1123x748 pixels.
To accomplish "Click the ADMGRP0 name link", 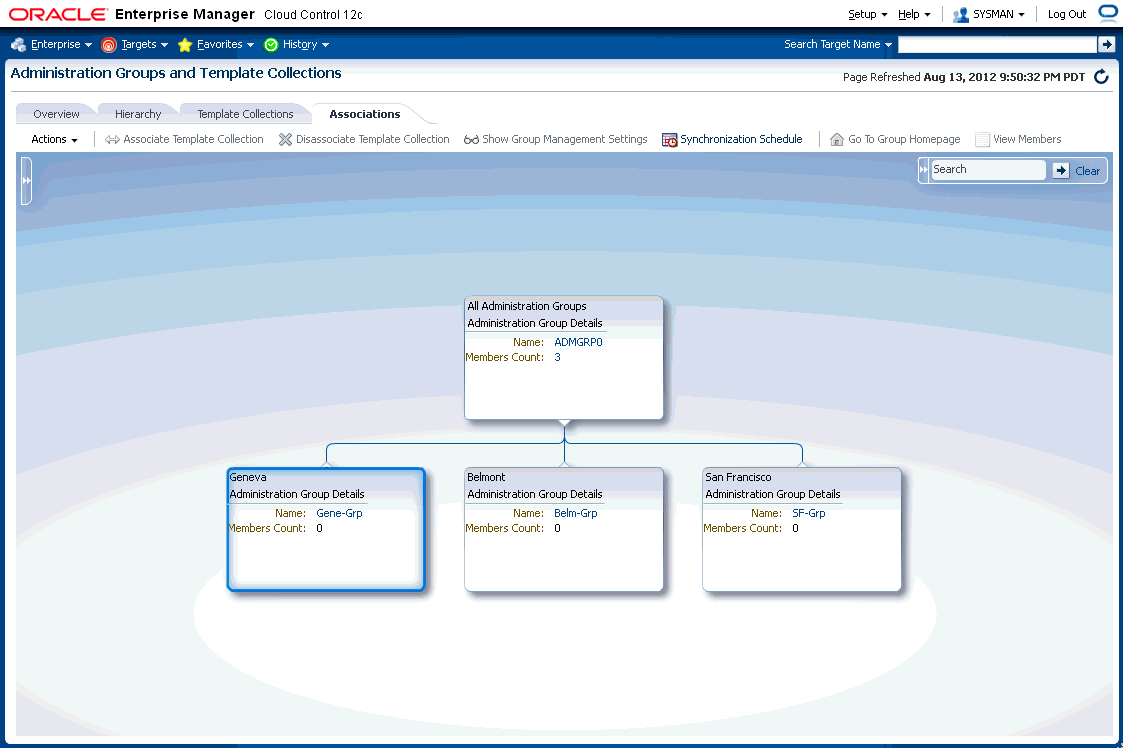I will [x=578, y=342].
